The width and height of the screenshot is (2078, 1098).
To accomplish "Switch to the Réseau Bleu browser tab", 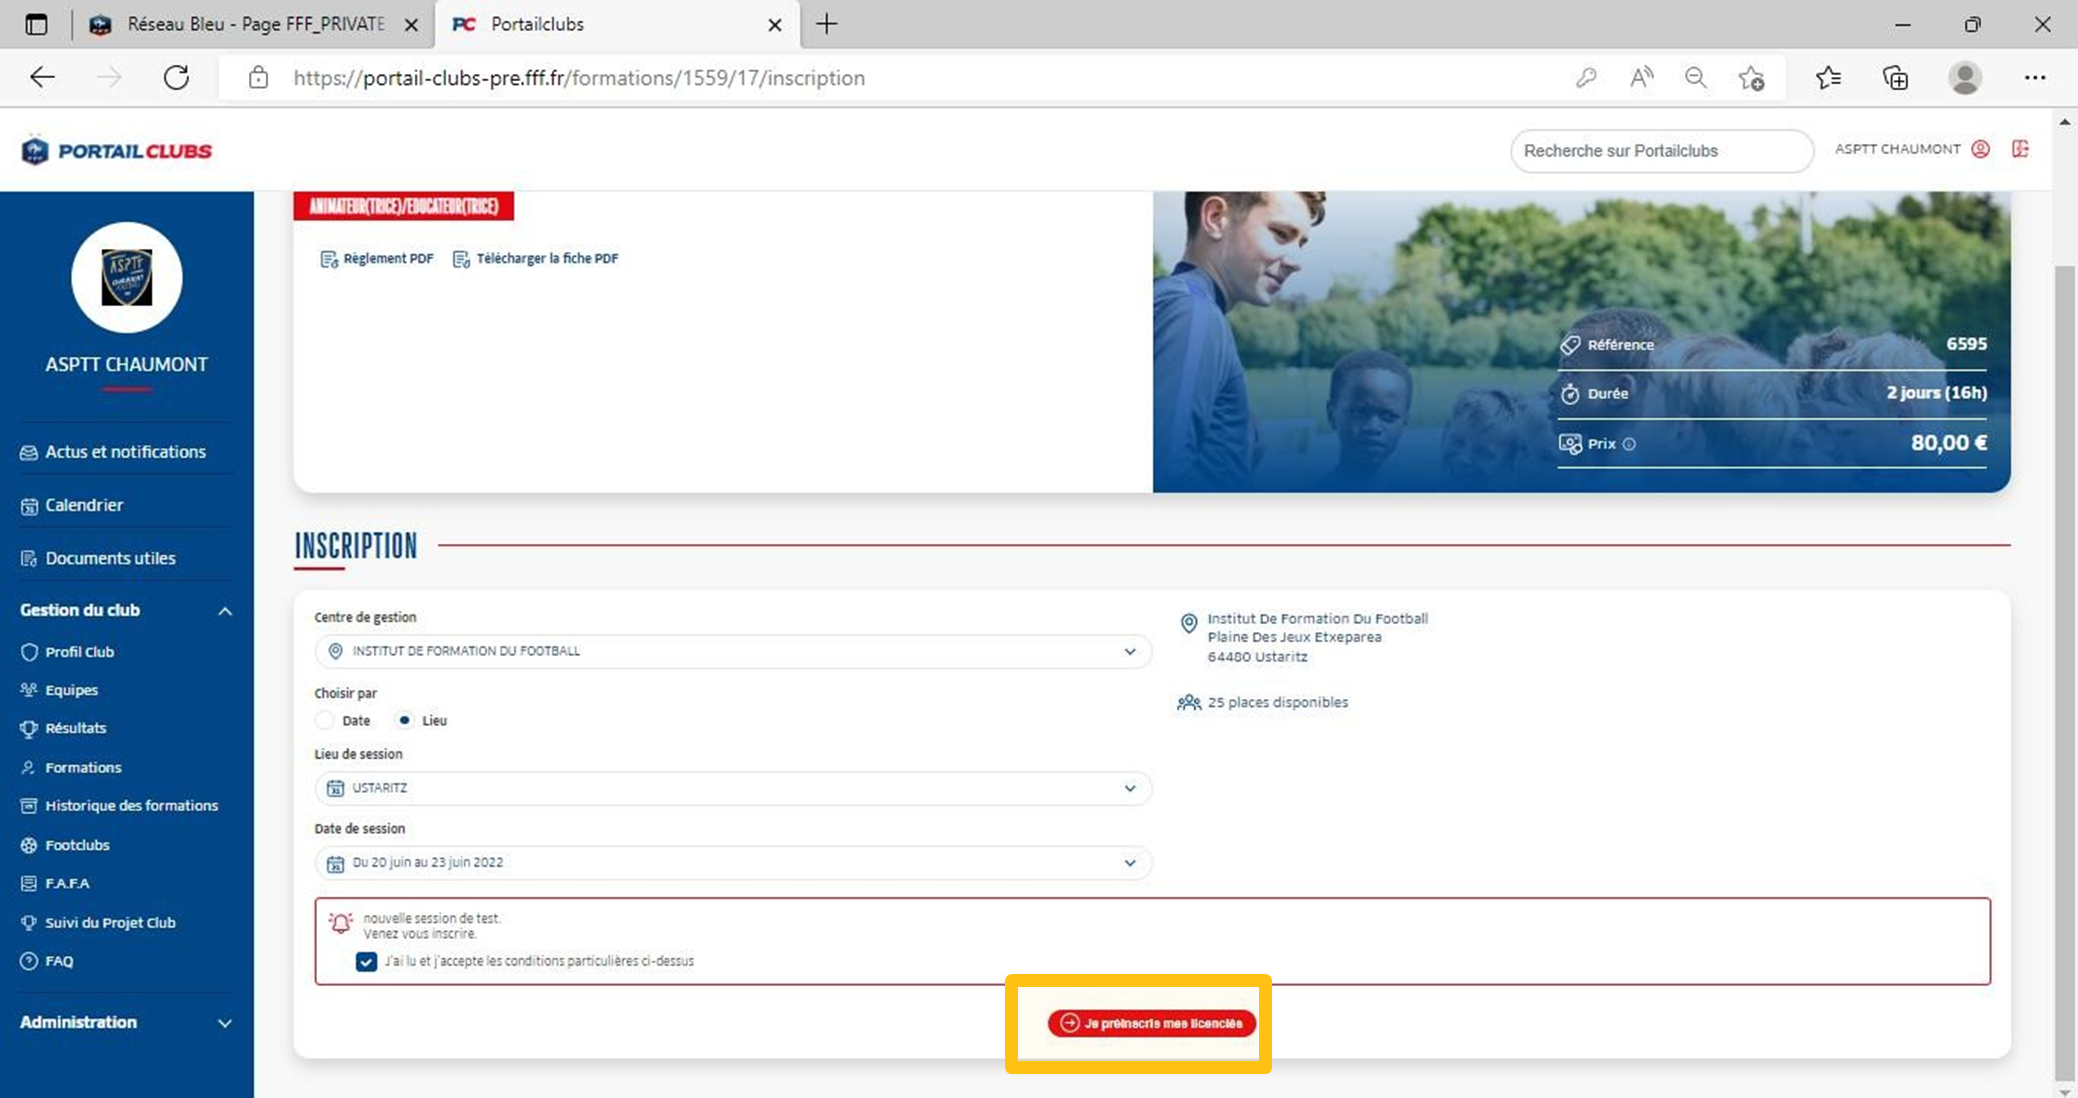I will tap(254, 24).
